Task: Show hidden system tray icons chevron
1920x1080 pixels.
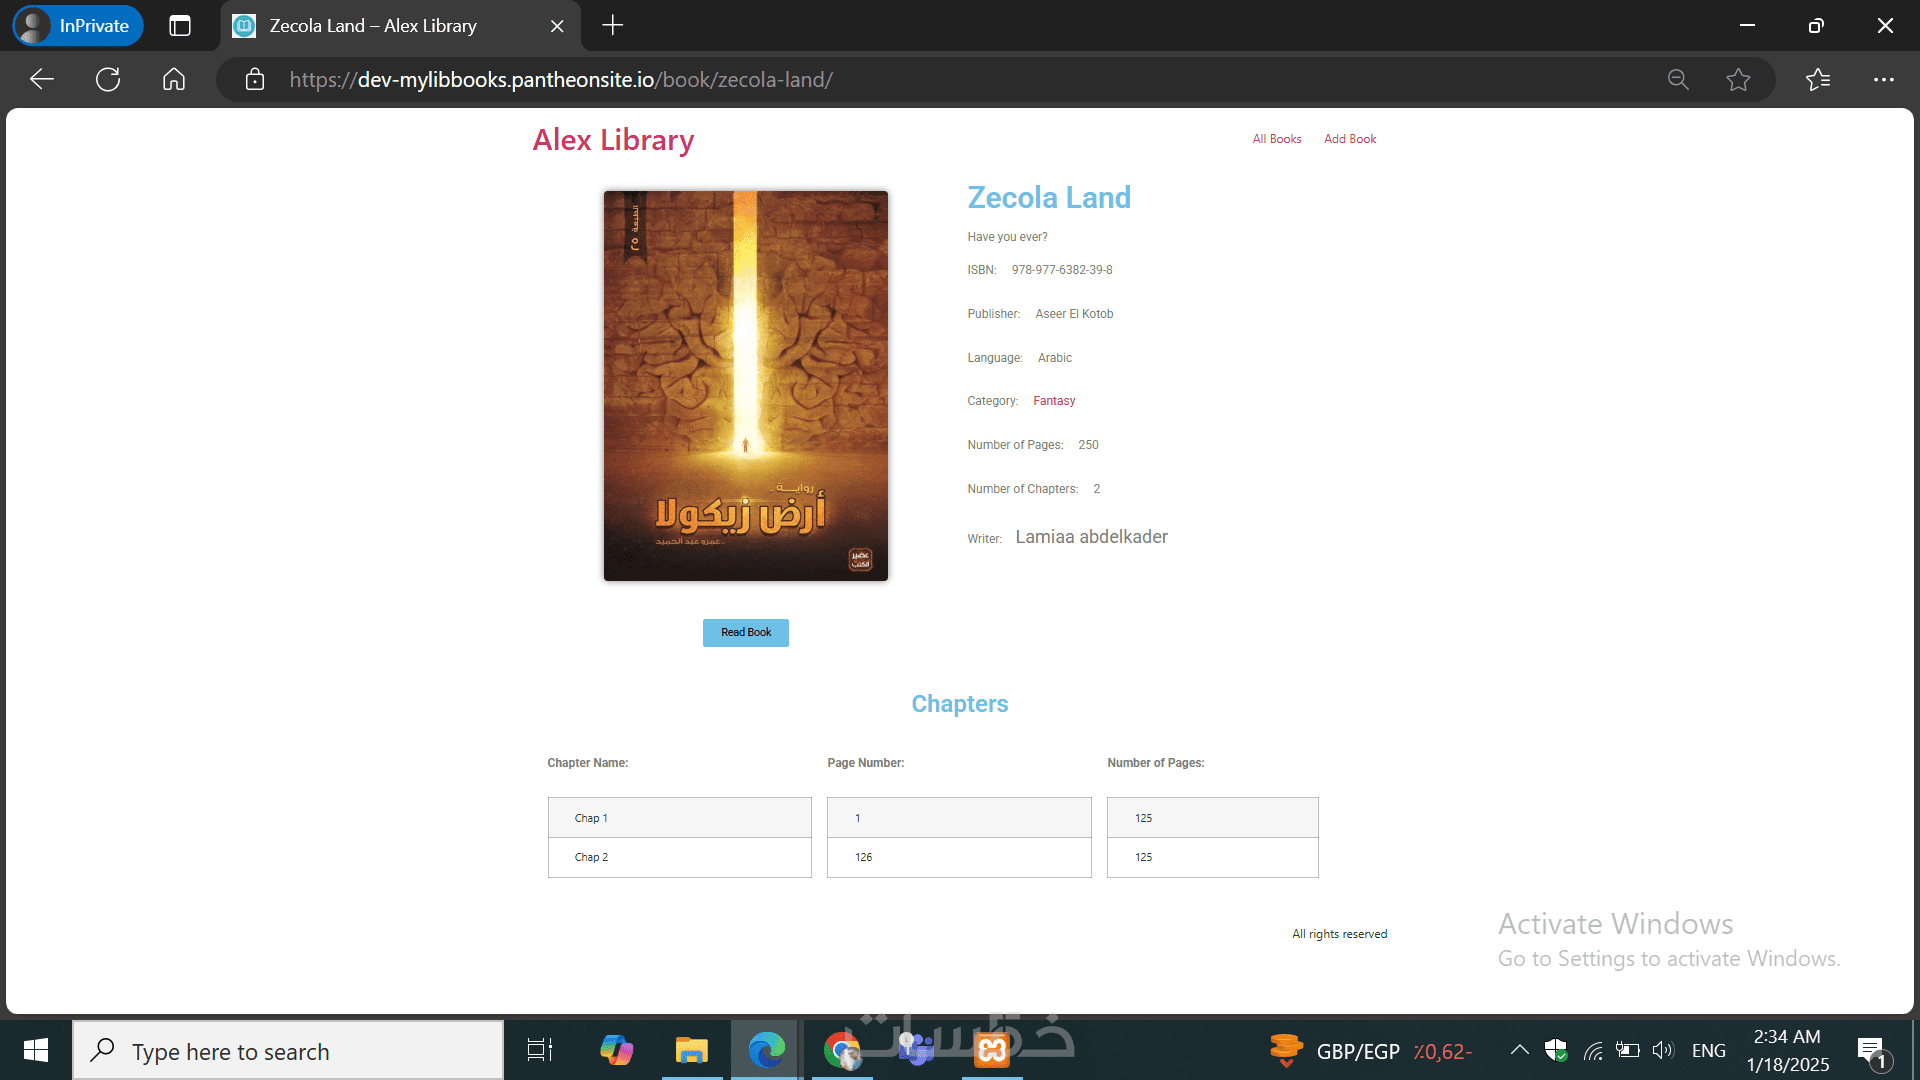Action: click(1519, 1050)
